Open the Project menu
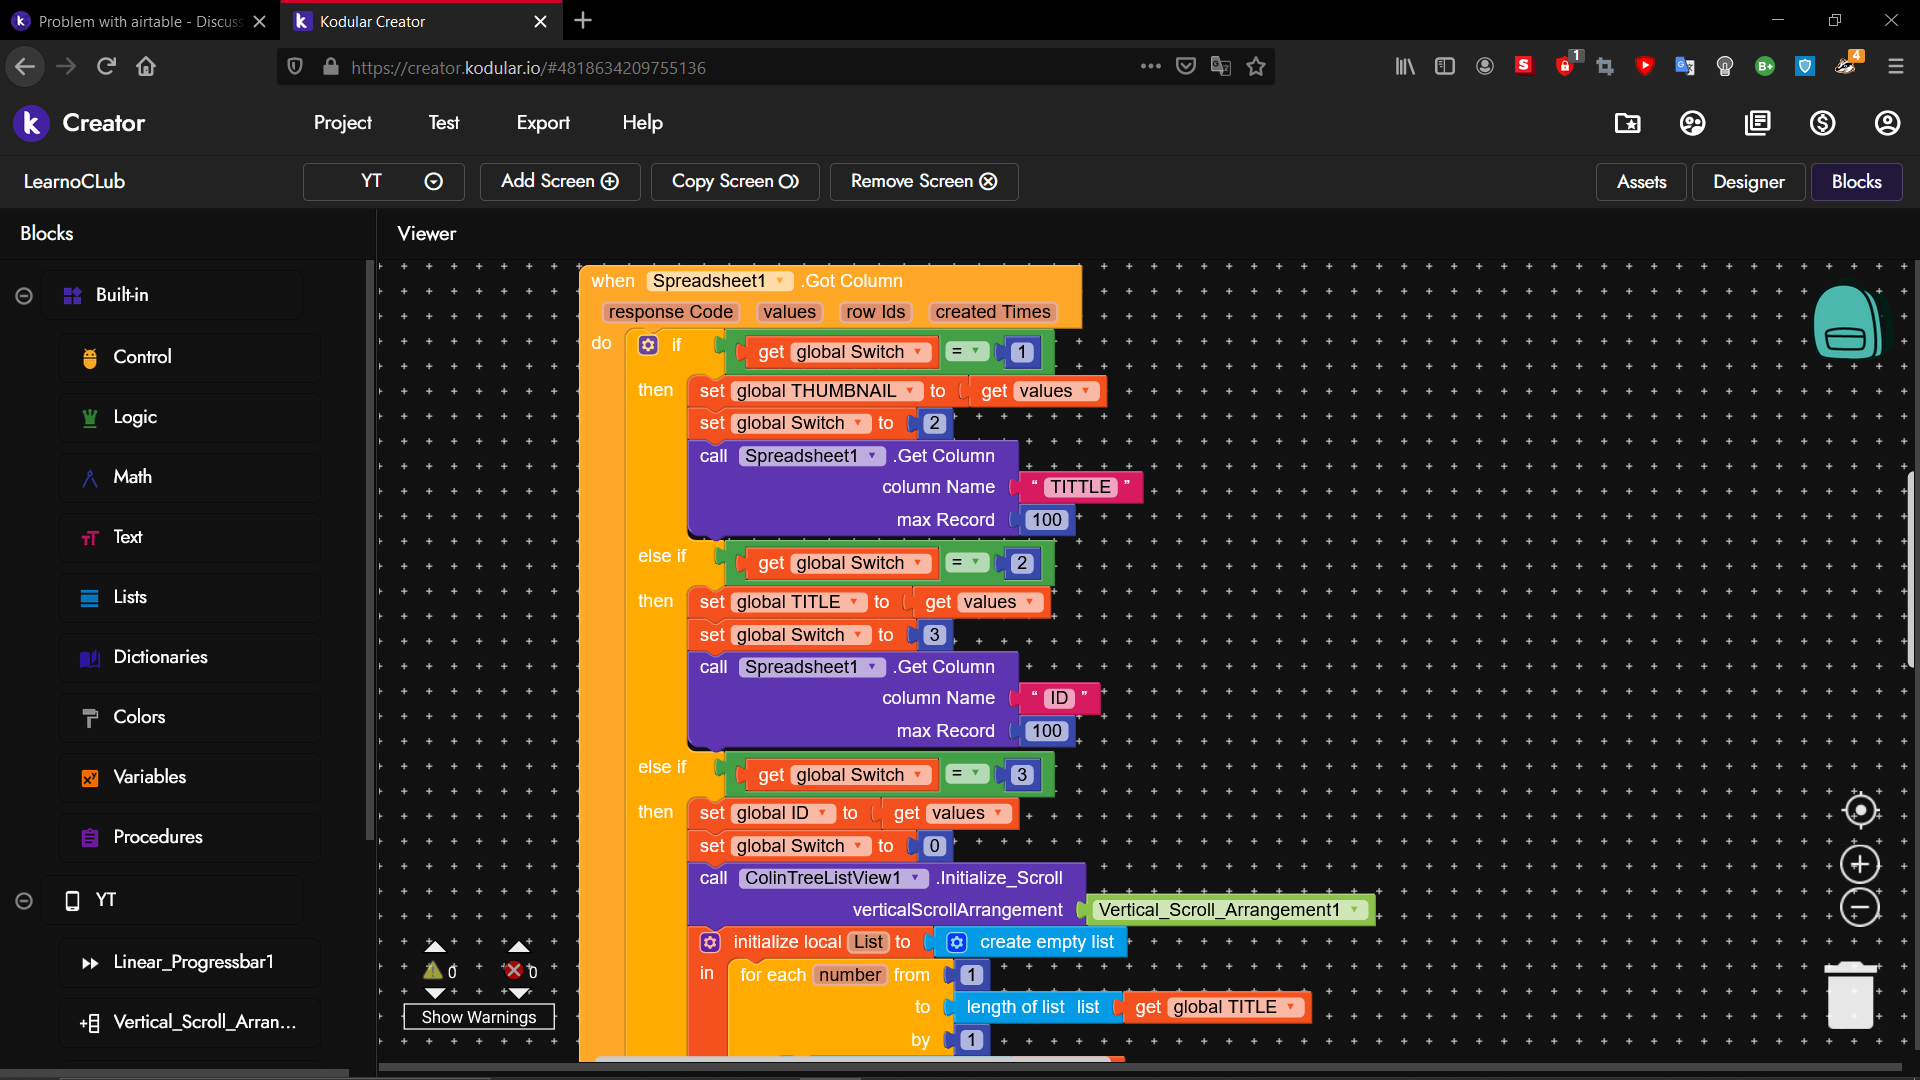This screenshot has height=1080, width=1920. pyautogui.click(x=342, y=123)
